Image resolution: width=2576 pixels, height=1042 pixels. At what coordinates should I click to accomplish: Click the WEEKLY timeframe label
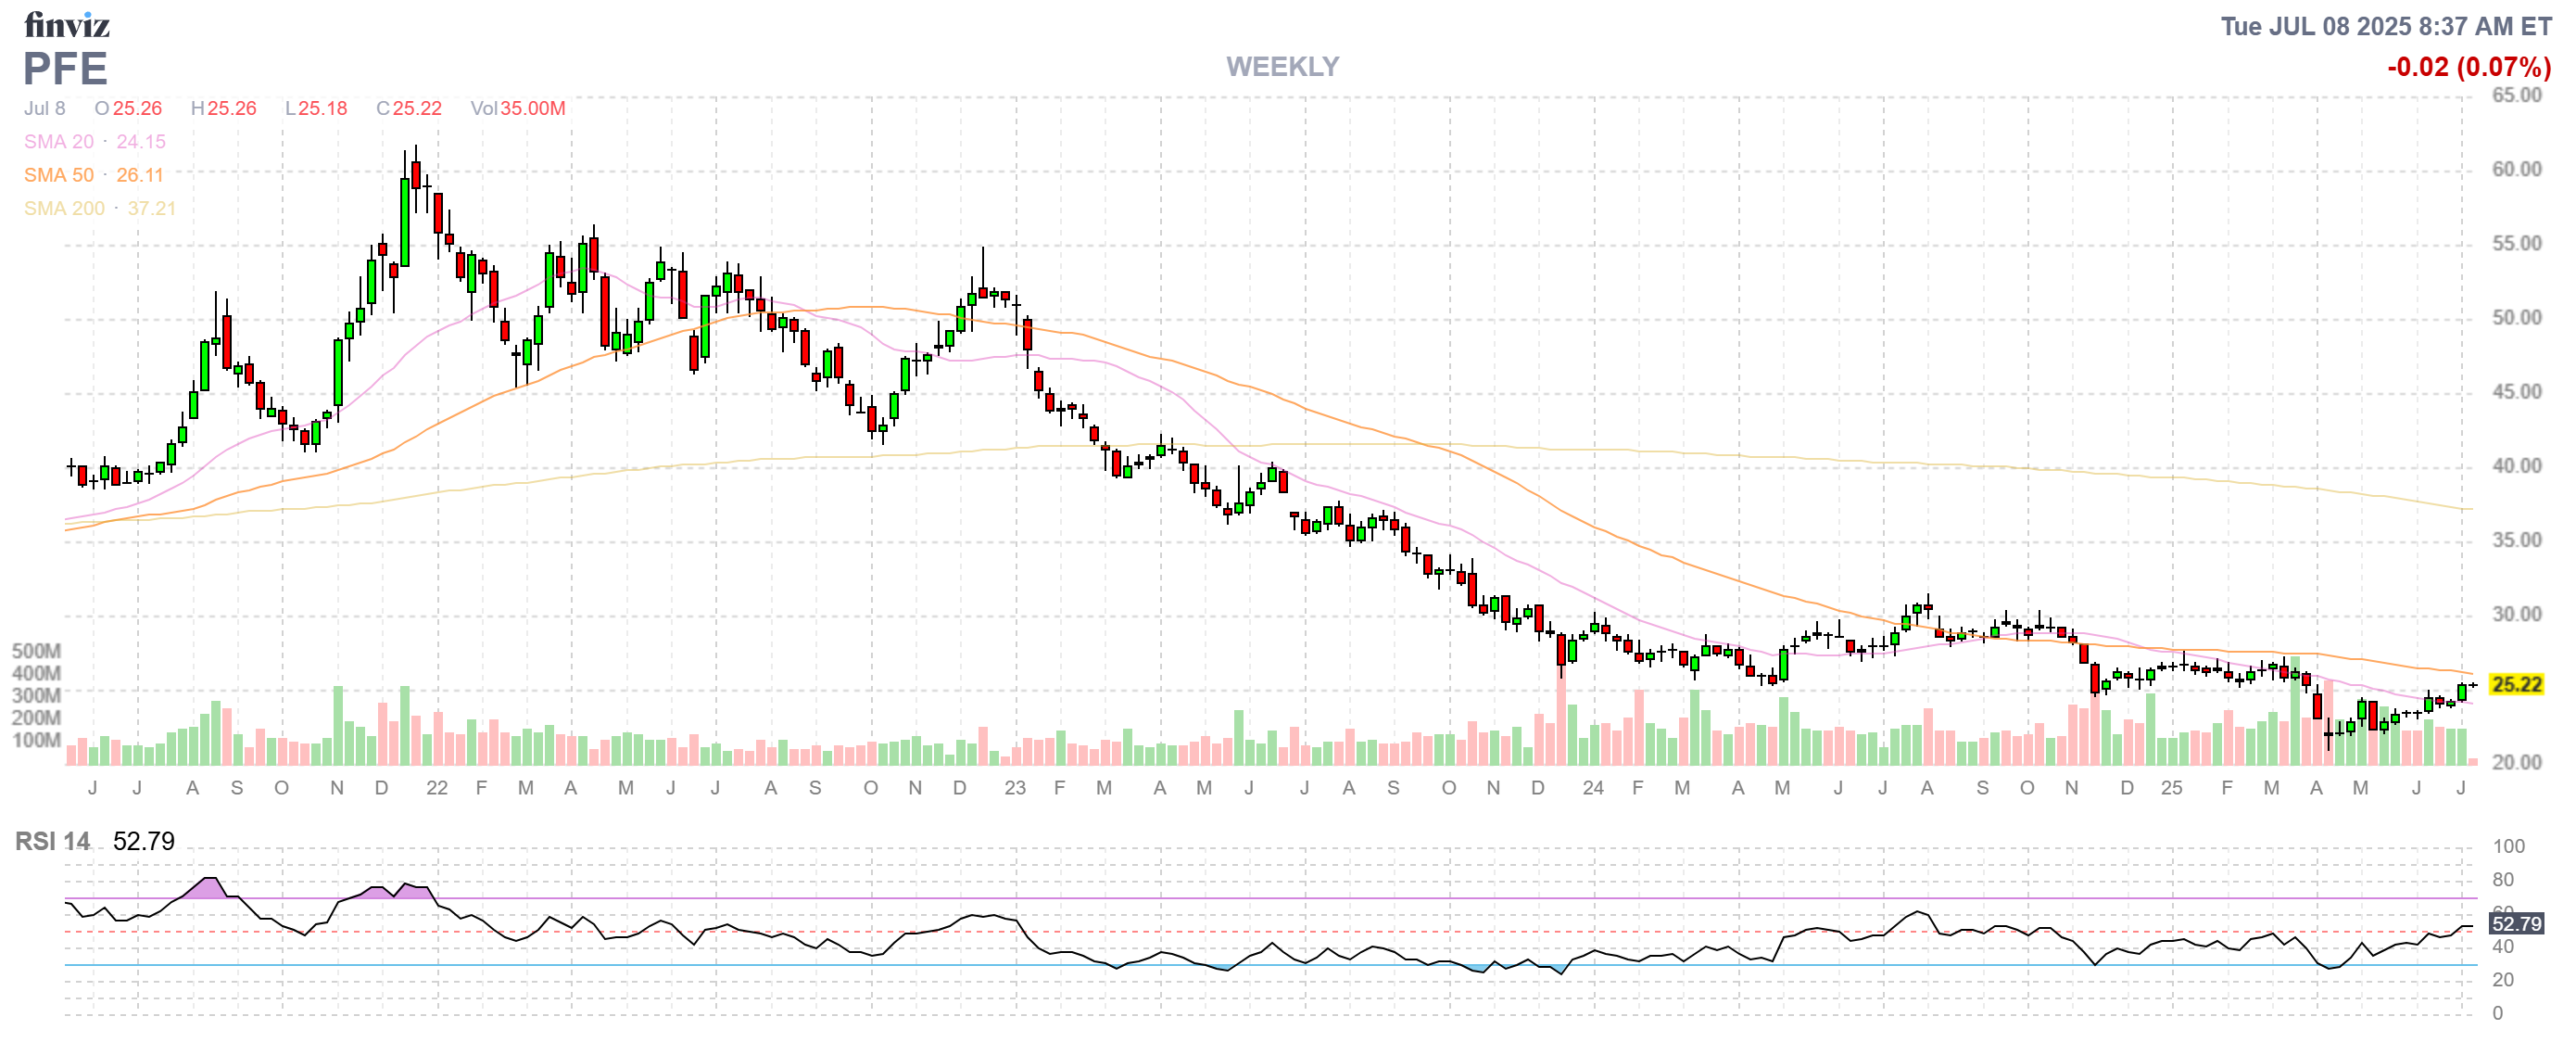click(x=1282, y=67)
